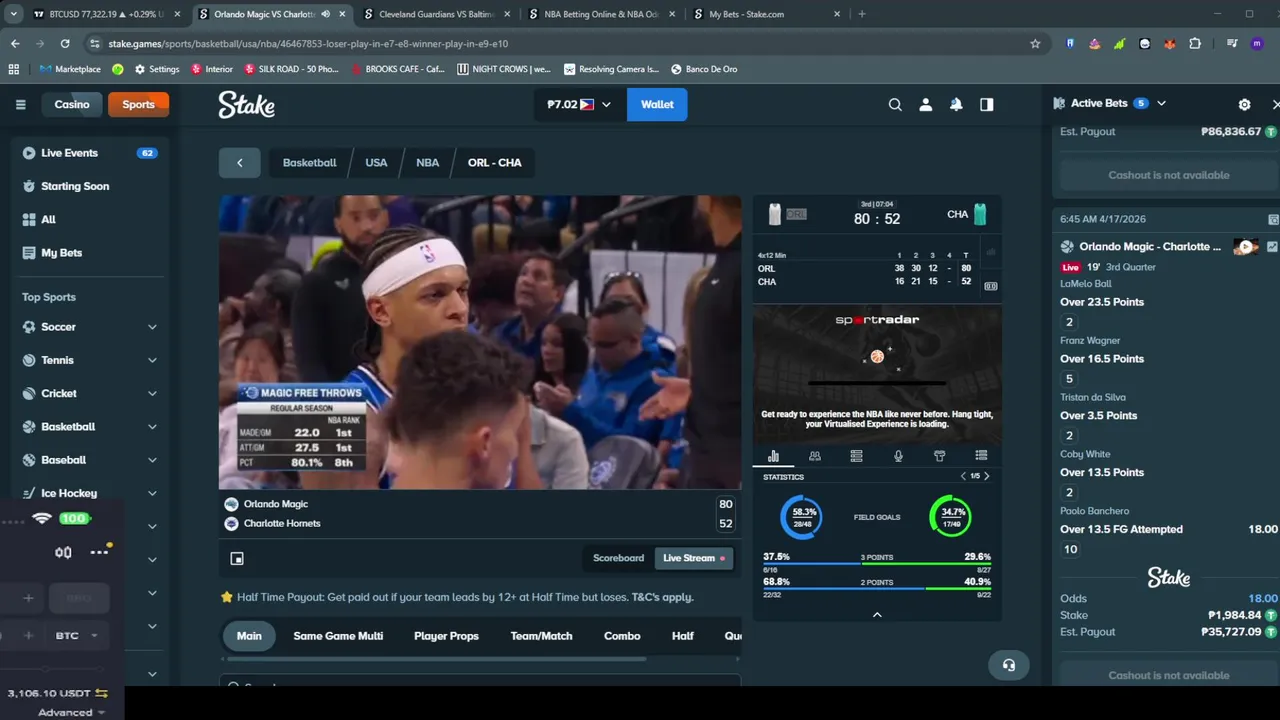This screenshot has width=1280, height=720.
Task: Click the browser address bar URL
Action: [308, 44]
